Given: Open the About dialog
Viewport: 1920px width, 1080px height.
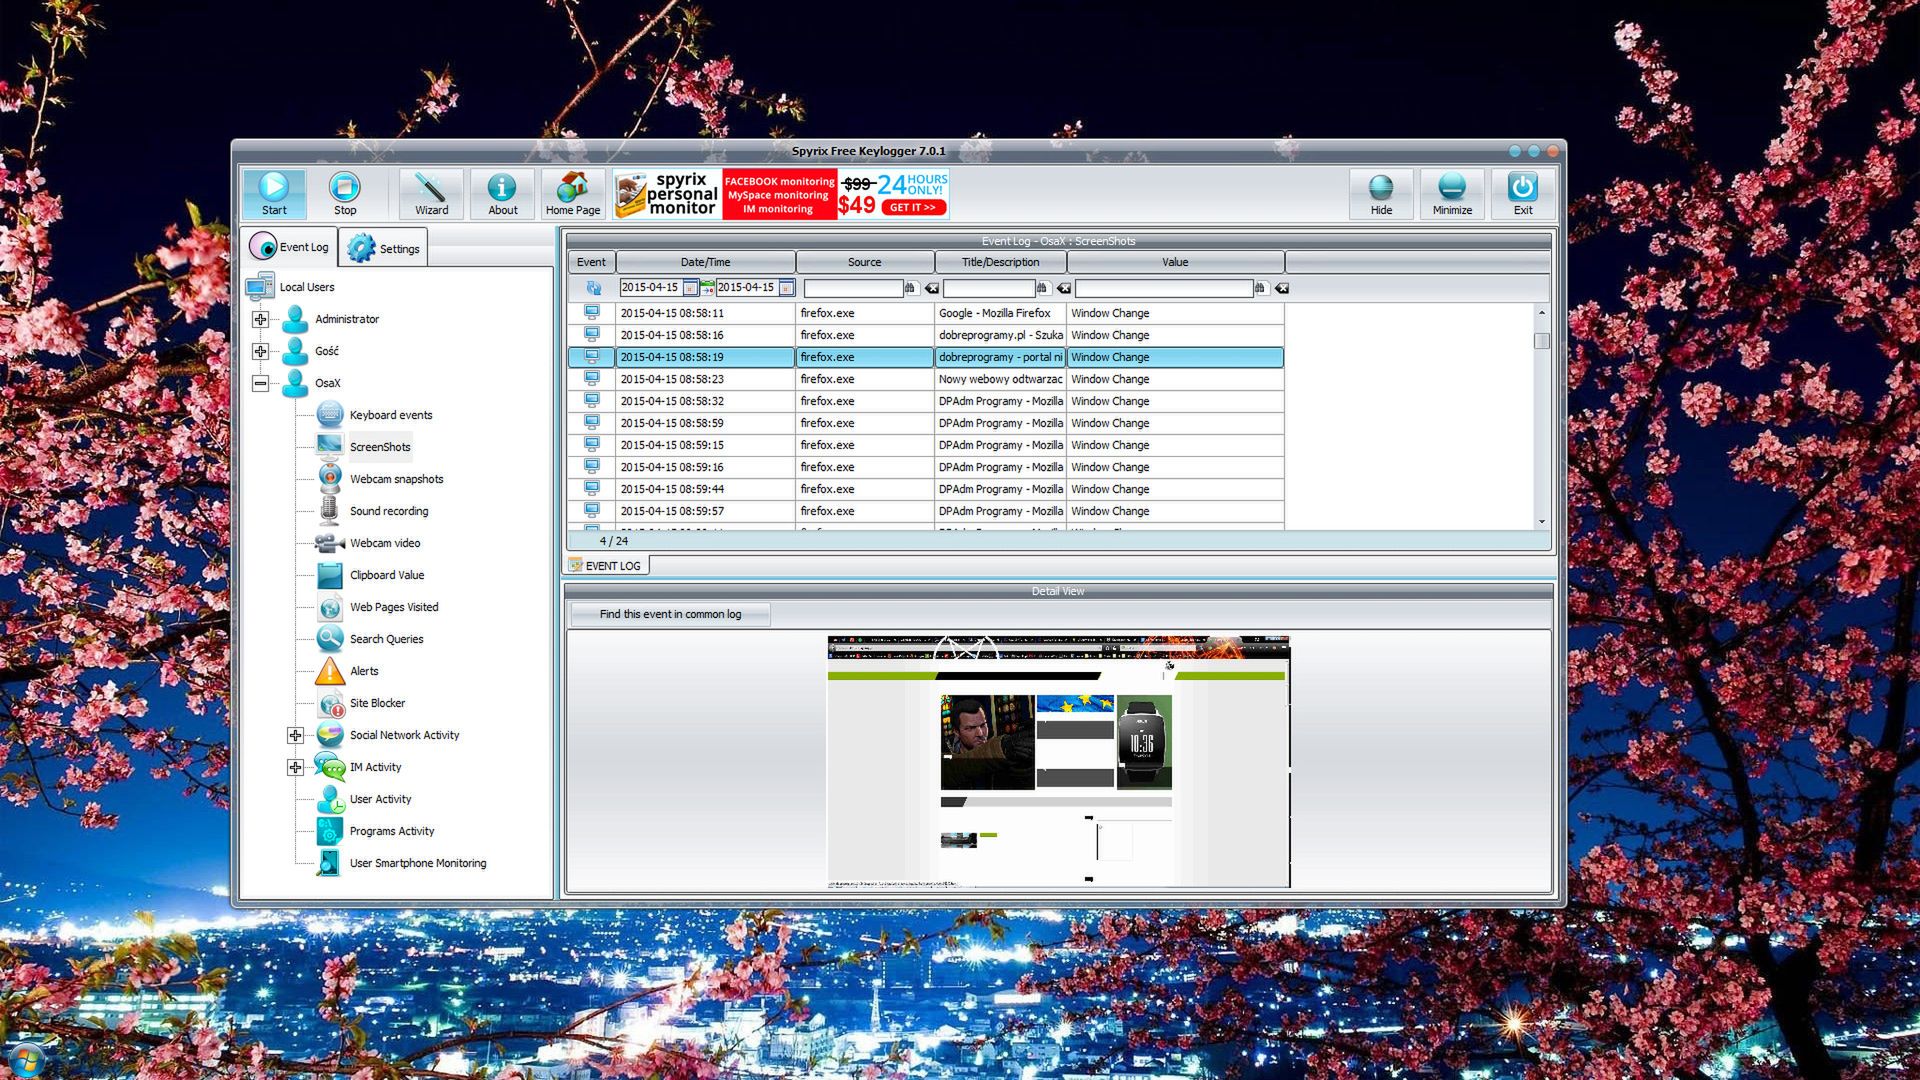Looking at the screenshot, I should click(x=501, y=192).
